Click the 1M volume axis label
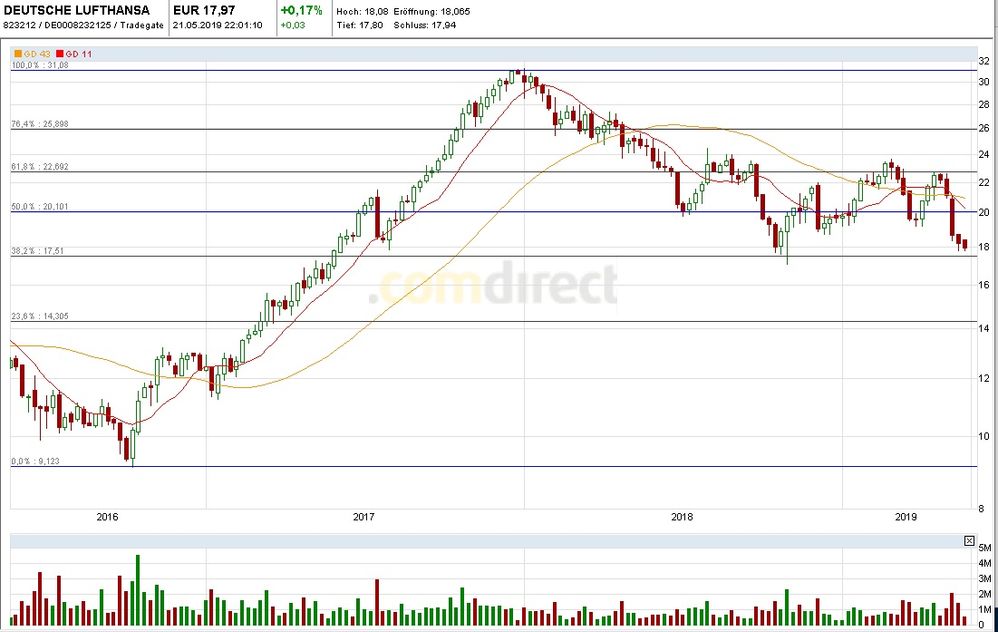 point(985,610)
